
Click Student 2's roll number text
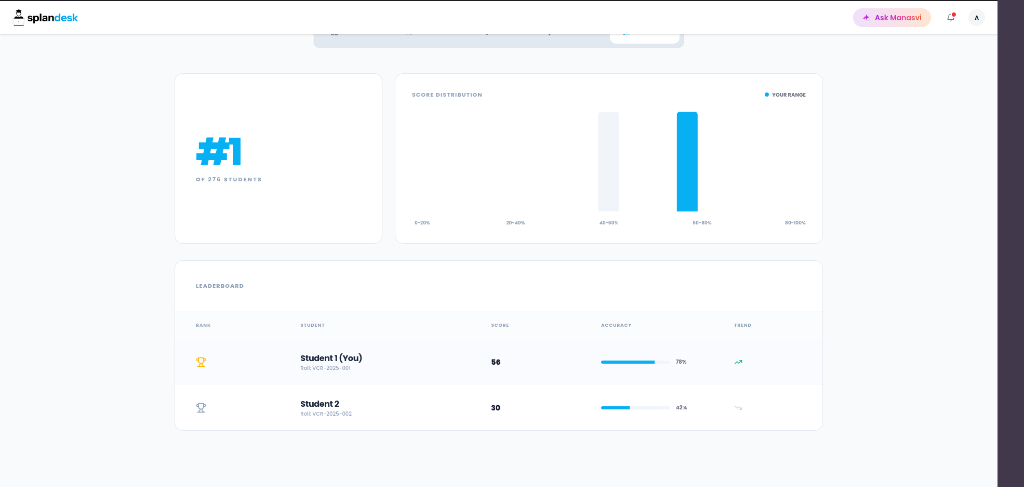pos(326,414)
